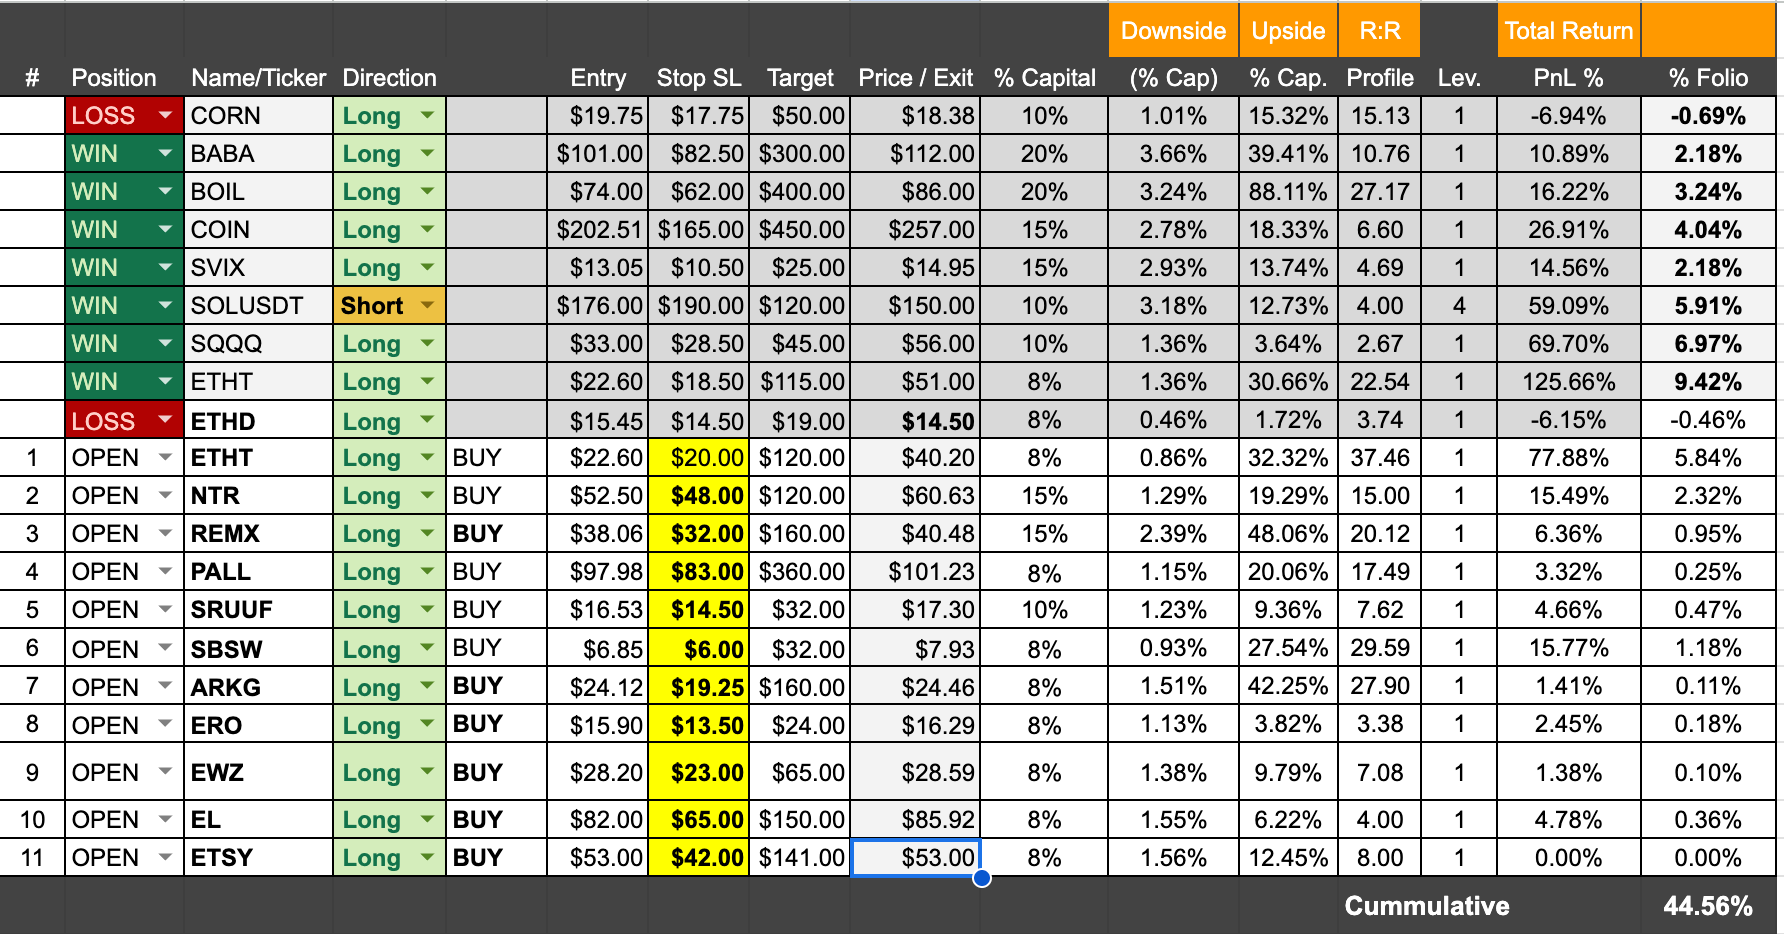Screen dimensions: 1784x934
Task: Select the 37.46 R:R profile cell
Action: click(1379, 458)
